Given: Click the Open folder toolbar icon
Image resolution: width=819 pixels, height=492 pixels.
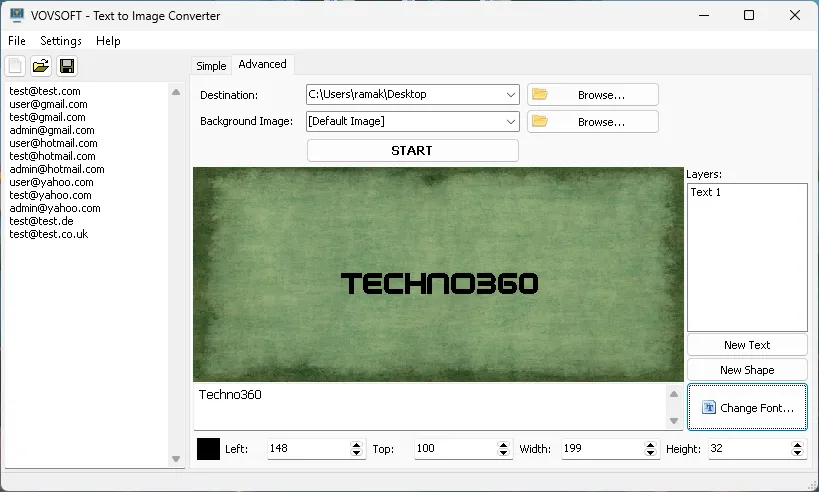Looking at the screenshot, I should (x=41, y=67).
